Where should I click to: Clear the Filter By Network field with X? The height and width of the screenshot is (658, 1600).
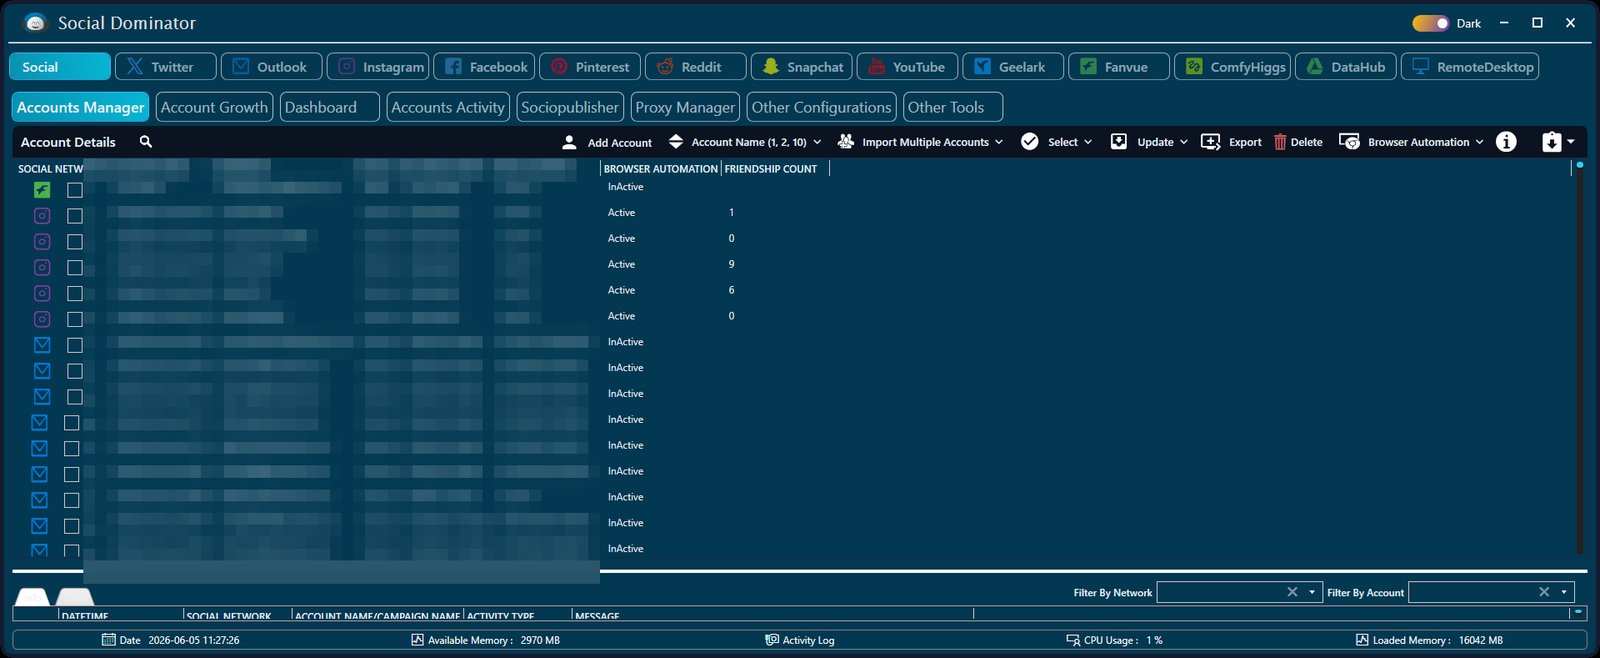1292,592
